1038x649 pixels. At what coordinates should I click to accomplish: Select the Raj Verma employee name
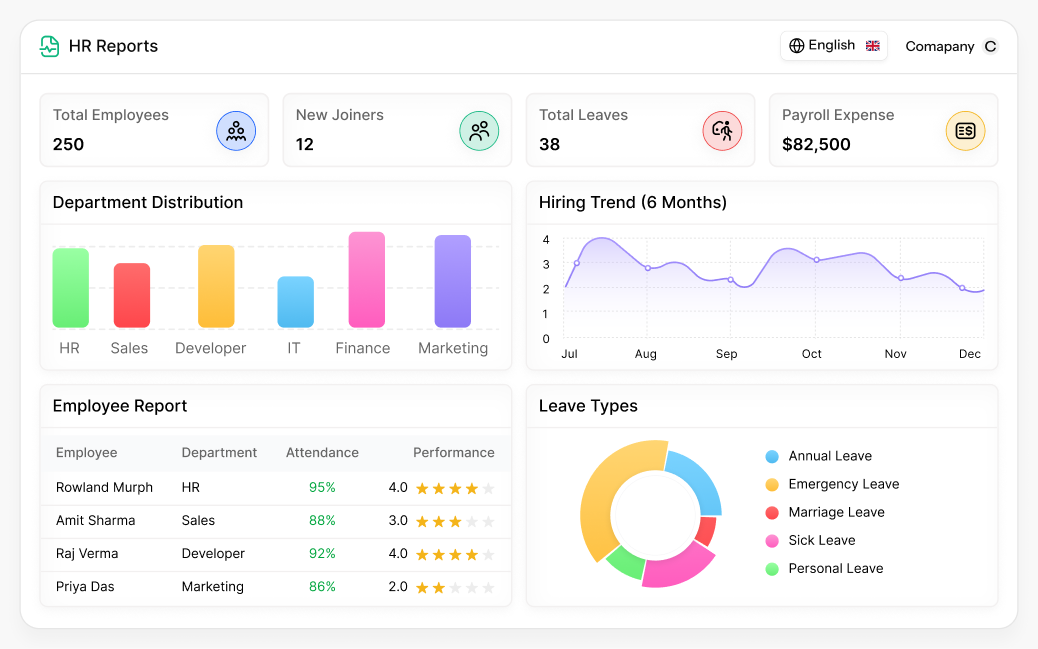(x=87, y=554)
